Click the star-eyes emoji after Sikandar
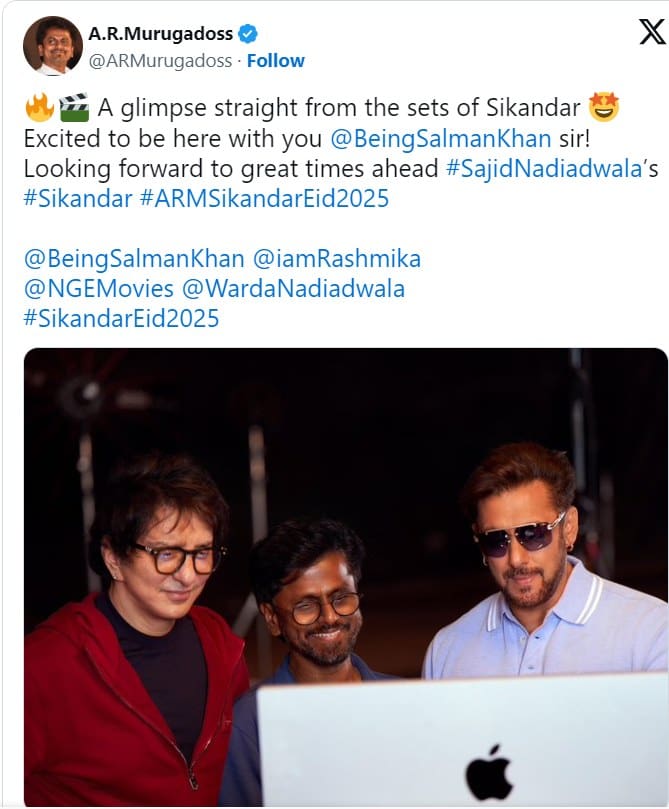 [603, 107]
